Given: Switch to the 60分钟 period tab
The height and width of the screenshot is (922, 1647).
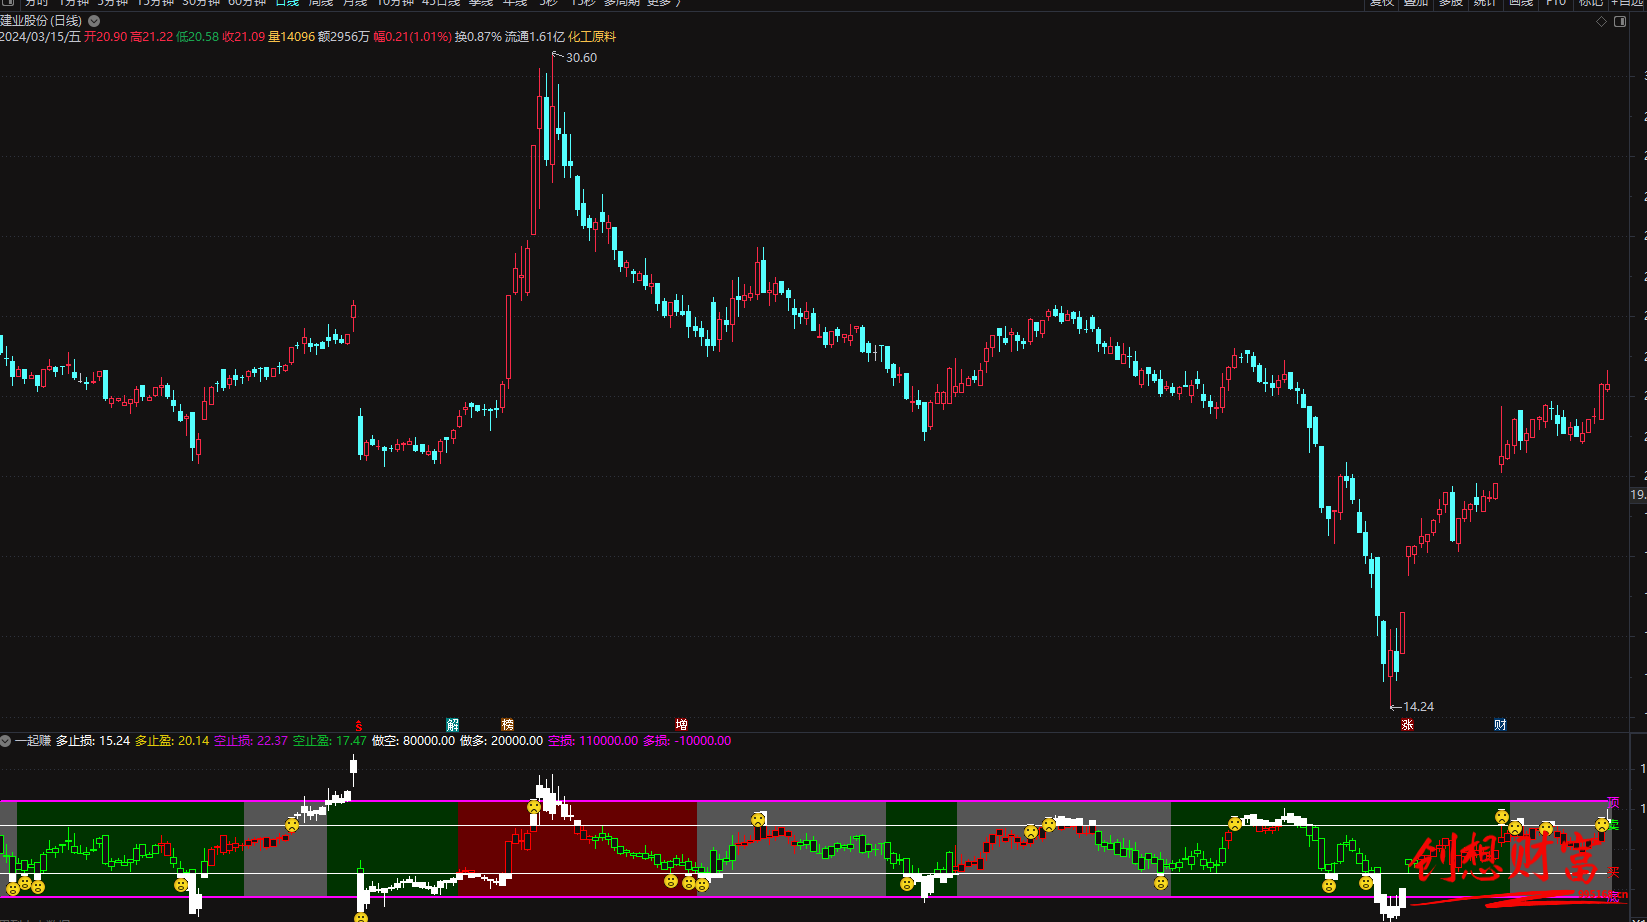Looking at the screenshot, I should click(247, 3).
